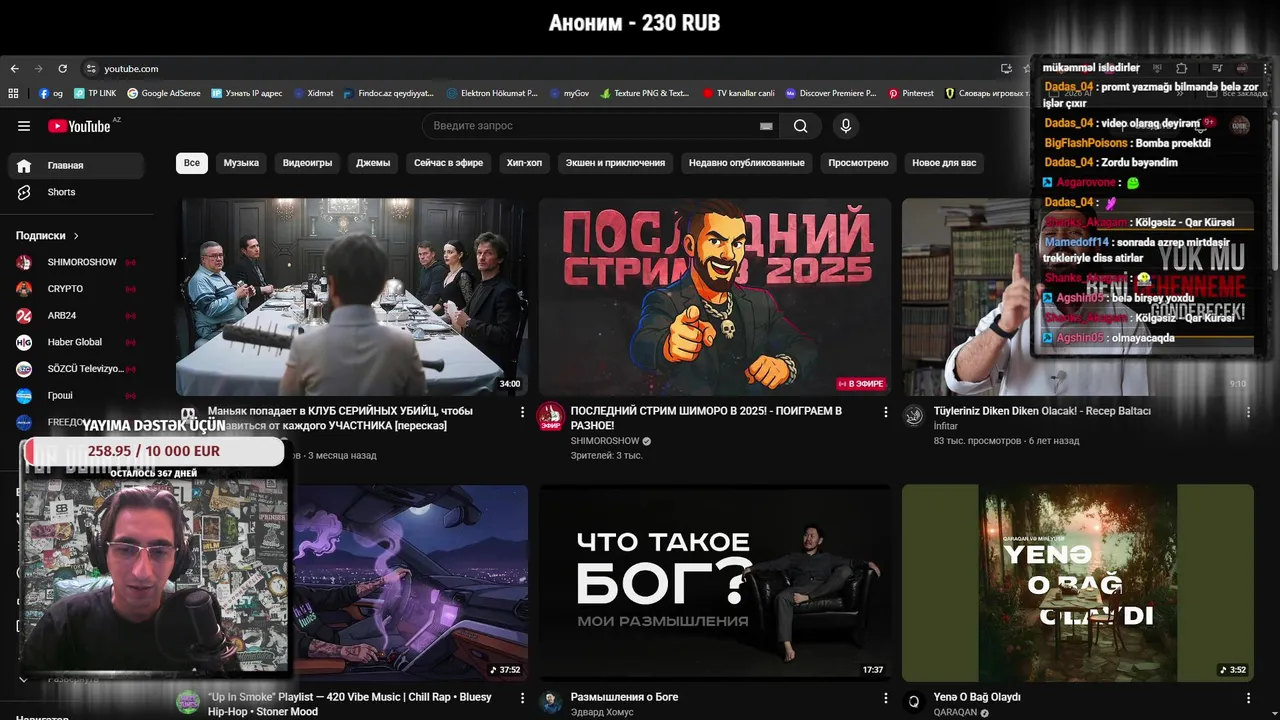Open the Гроші subscription
Viewport: 1280px width, 720px height.
[76, 395]
